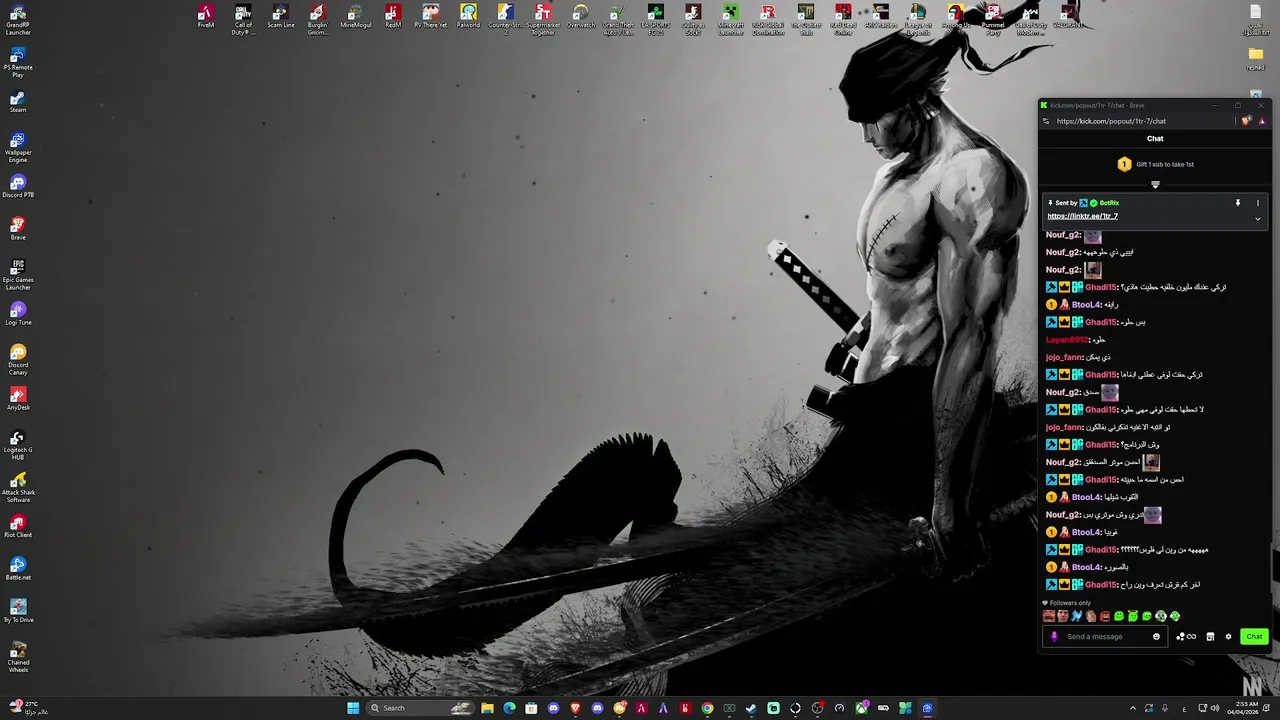Click 'Send a message' chat input
Image resolution: width=1280 pixels, height=720 pixels.
1106,637
